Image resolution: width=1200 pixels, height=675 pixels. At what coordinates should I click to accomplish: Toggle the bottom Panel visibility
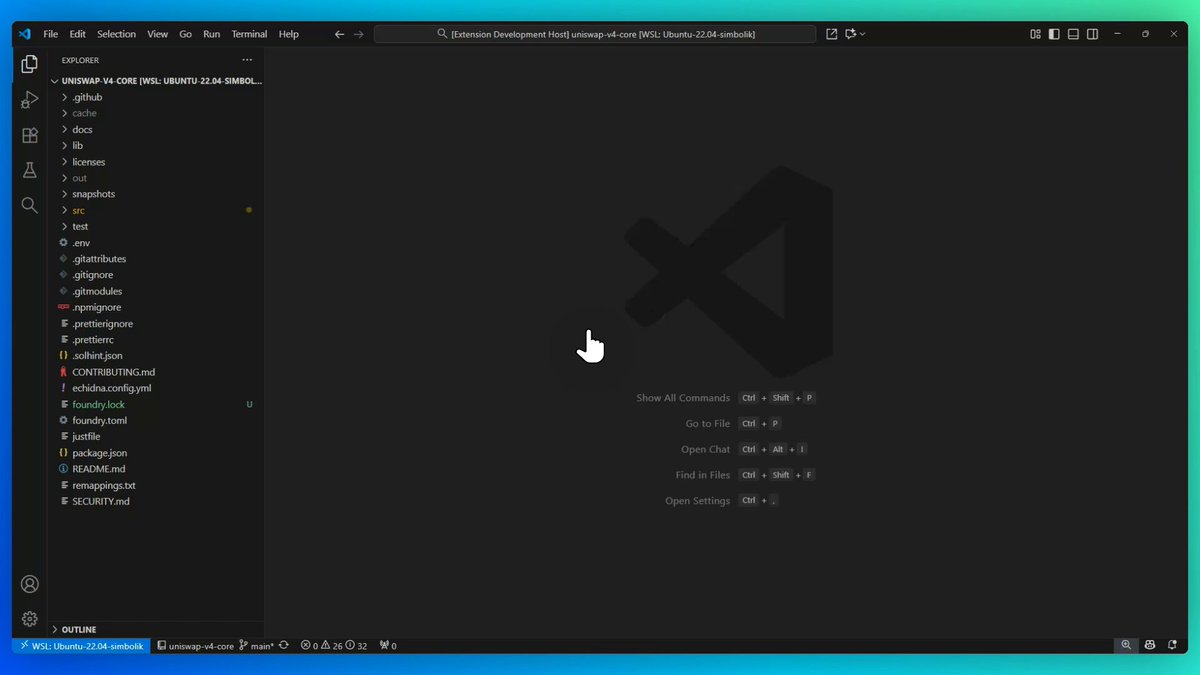[x=1073, y=34]
